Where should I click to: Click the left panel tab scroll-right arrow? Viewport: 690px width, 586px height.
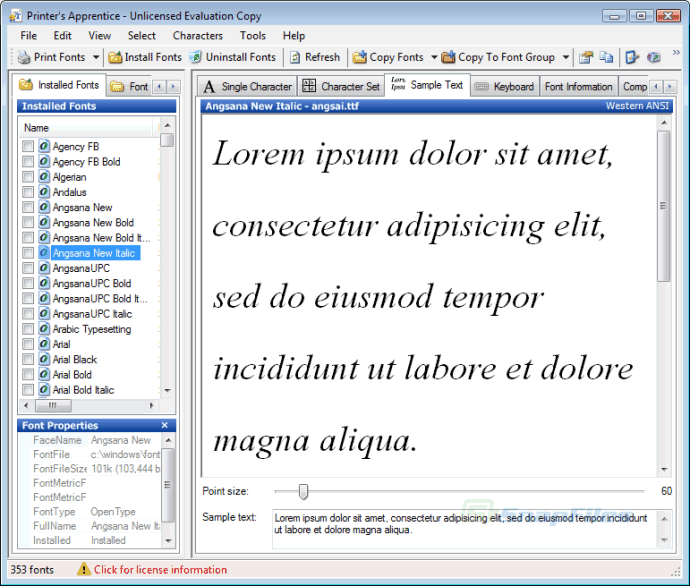(173, 87)
